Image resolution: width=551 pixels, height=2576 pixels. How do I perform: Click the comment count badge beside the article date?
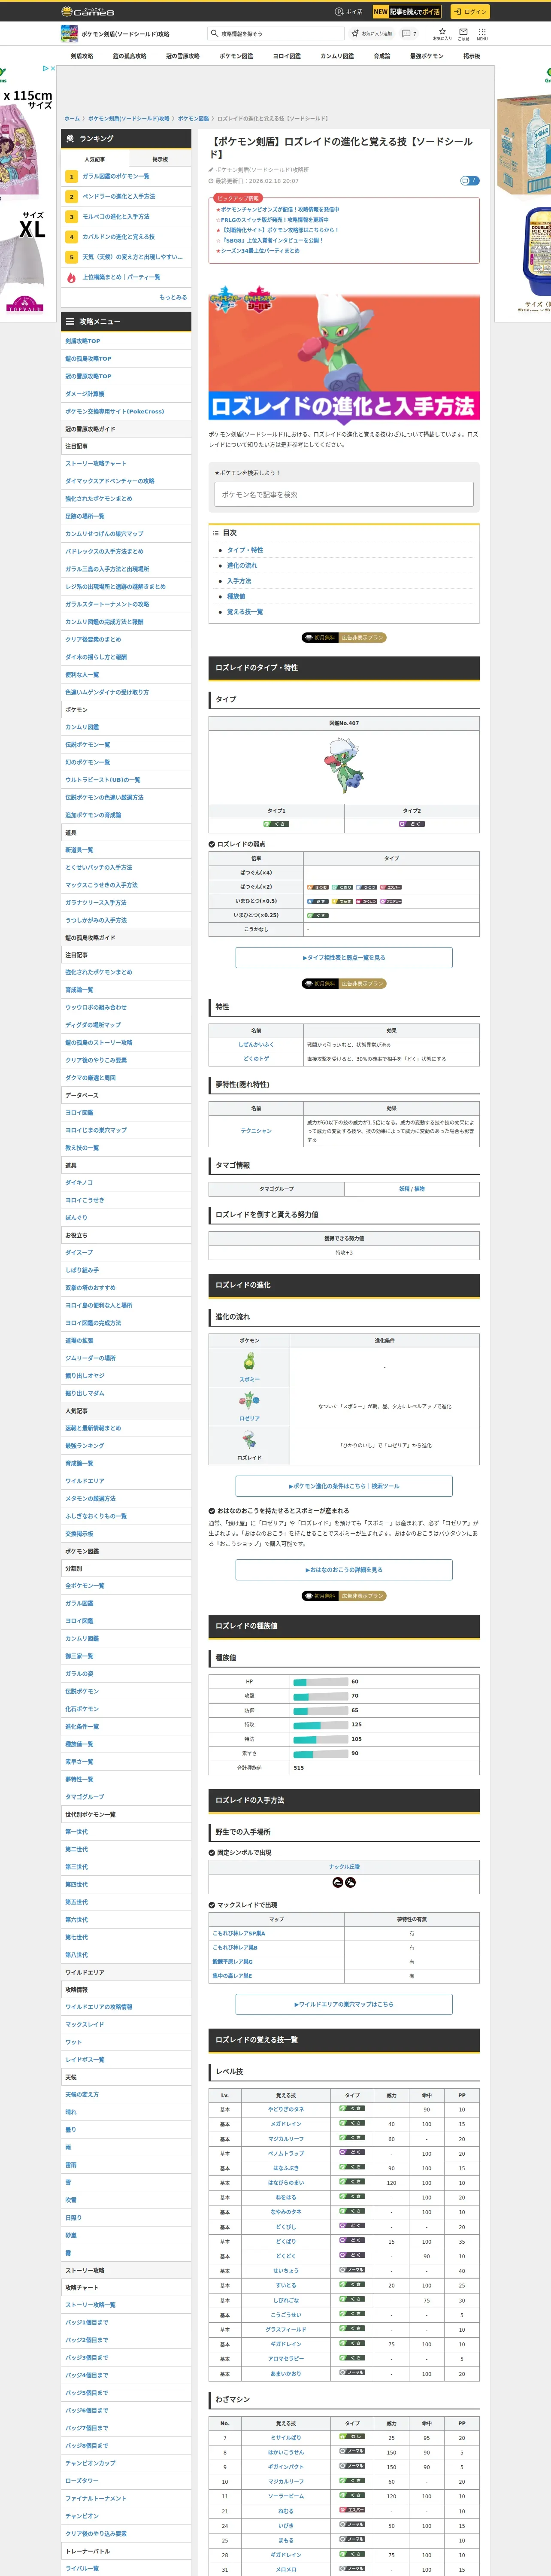pyautogui.click(x=469, y=181)
